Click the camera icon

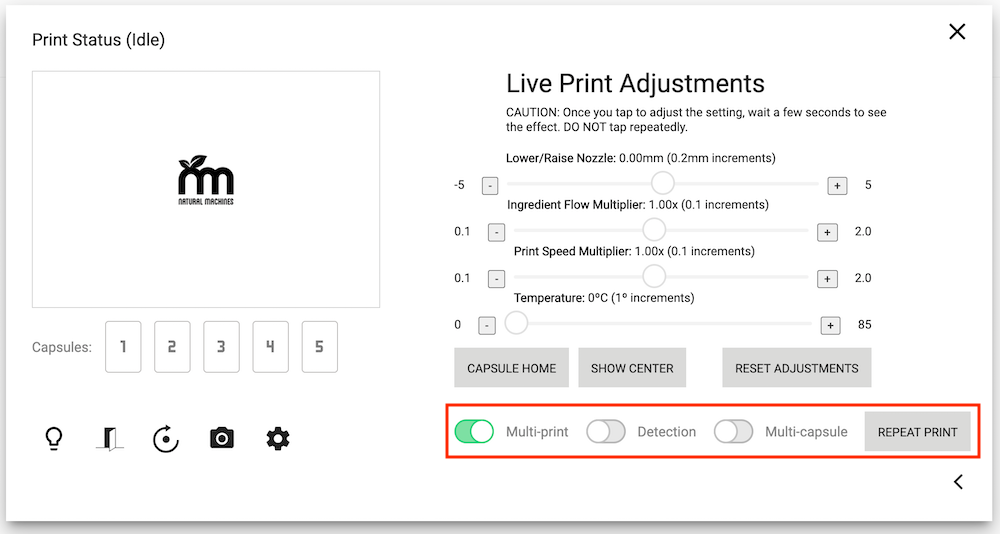222,438
